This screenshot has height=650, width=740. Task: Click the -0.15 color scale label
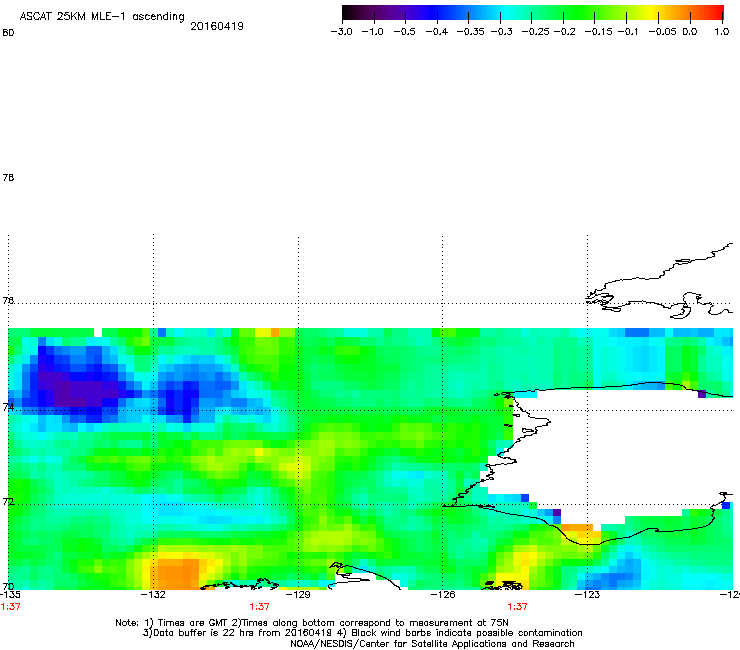point(598,32)
